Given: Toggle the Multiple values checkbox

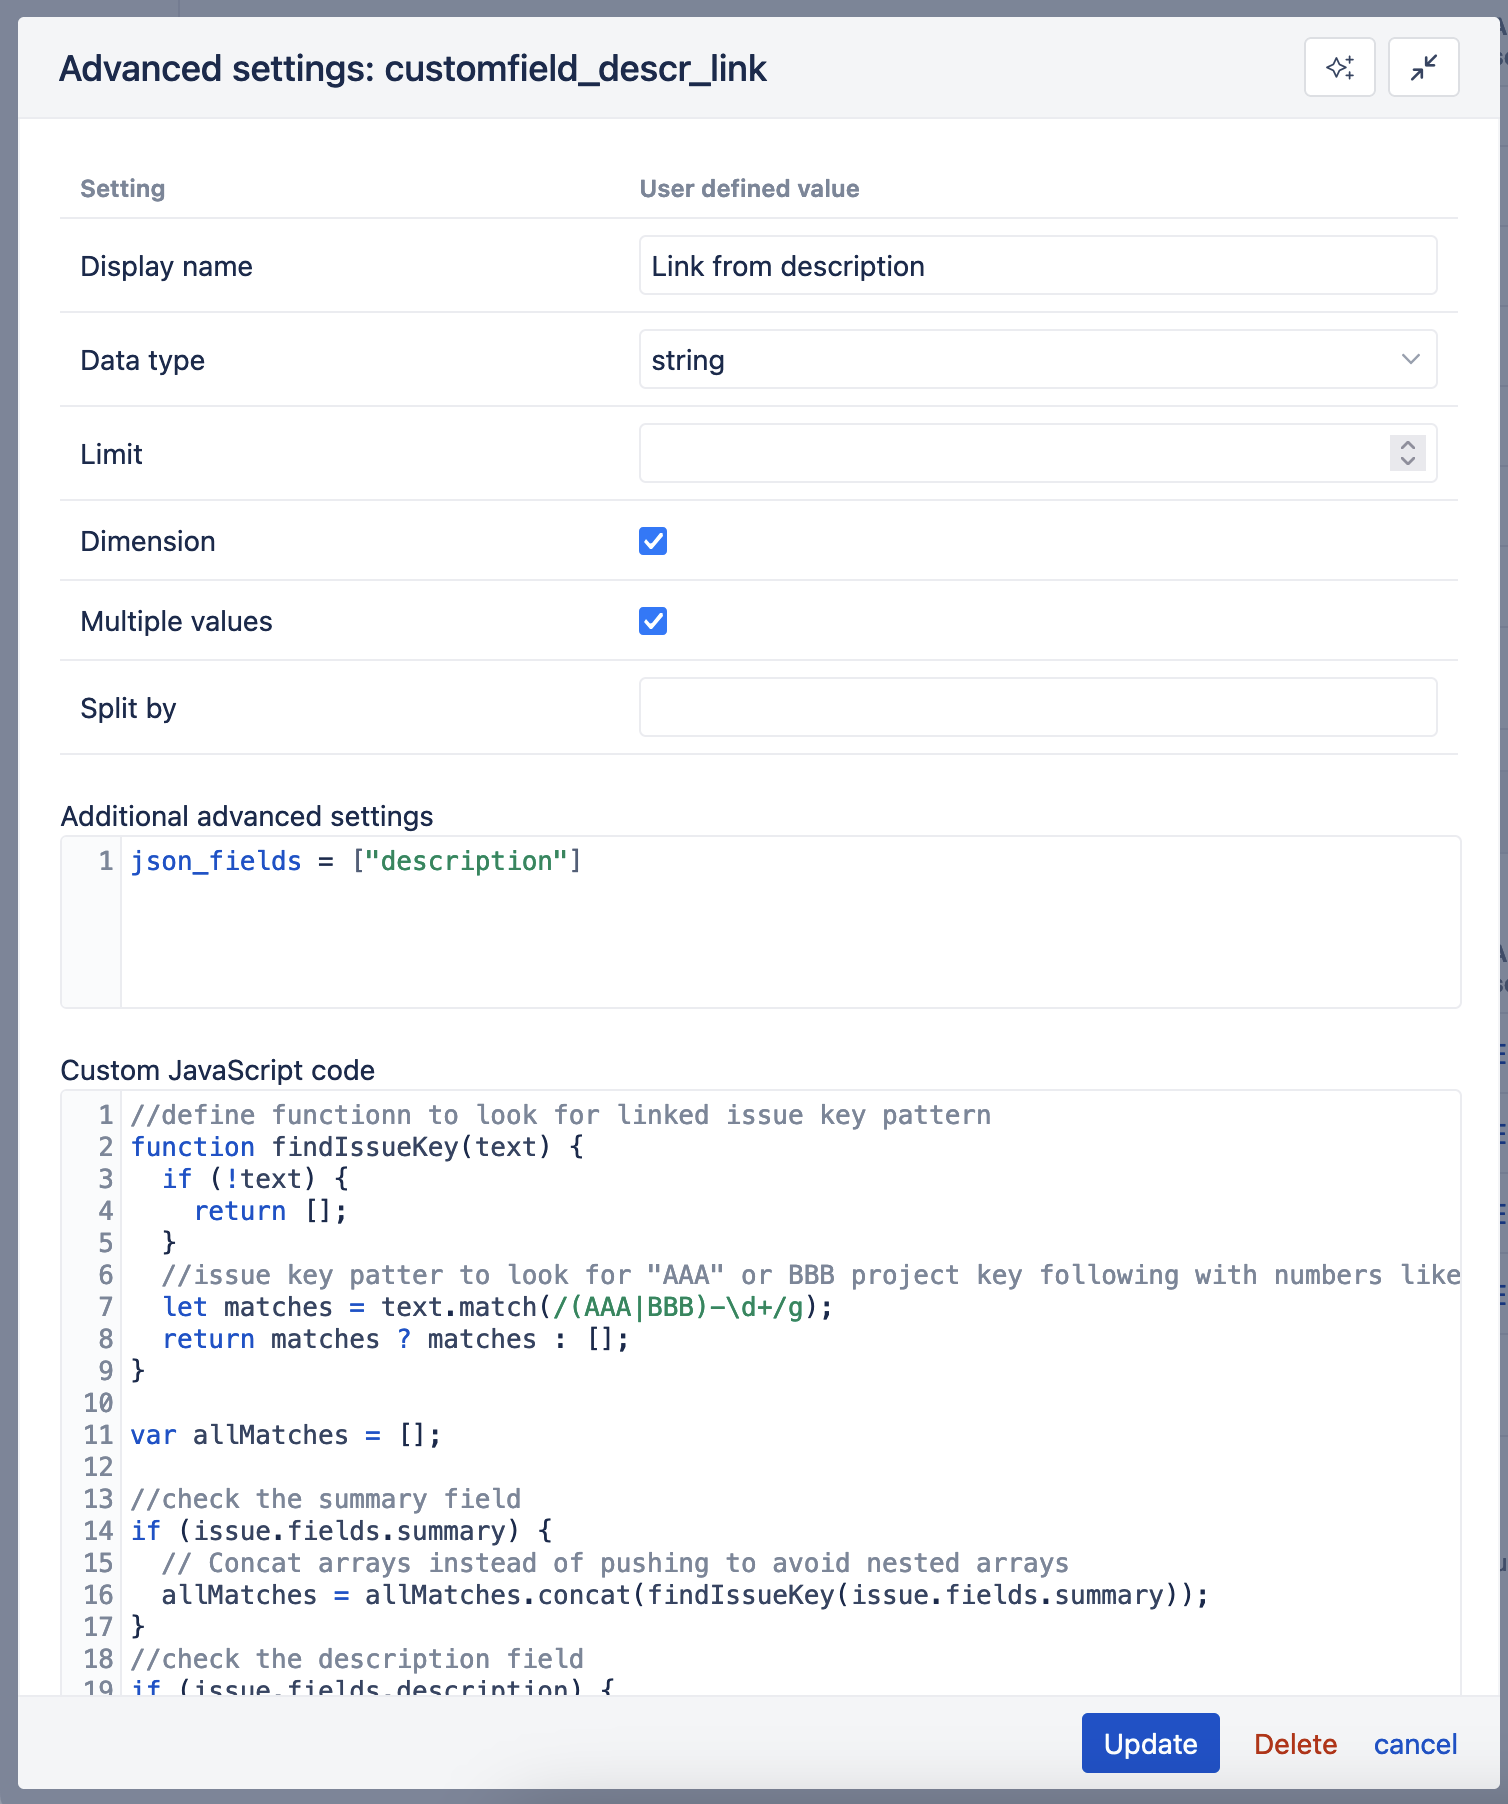Looking at the screenshot, I should [653, 621].
